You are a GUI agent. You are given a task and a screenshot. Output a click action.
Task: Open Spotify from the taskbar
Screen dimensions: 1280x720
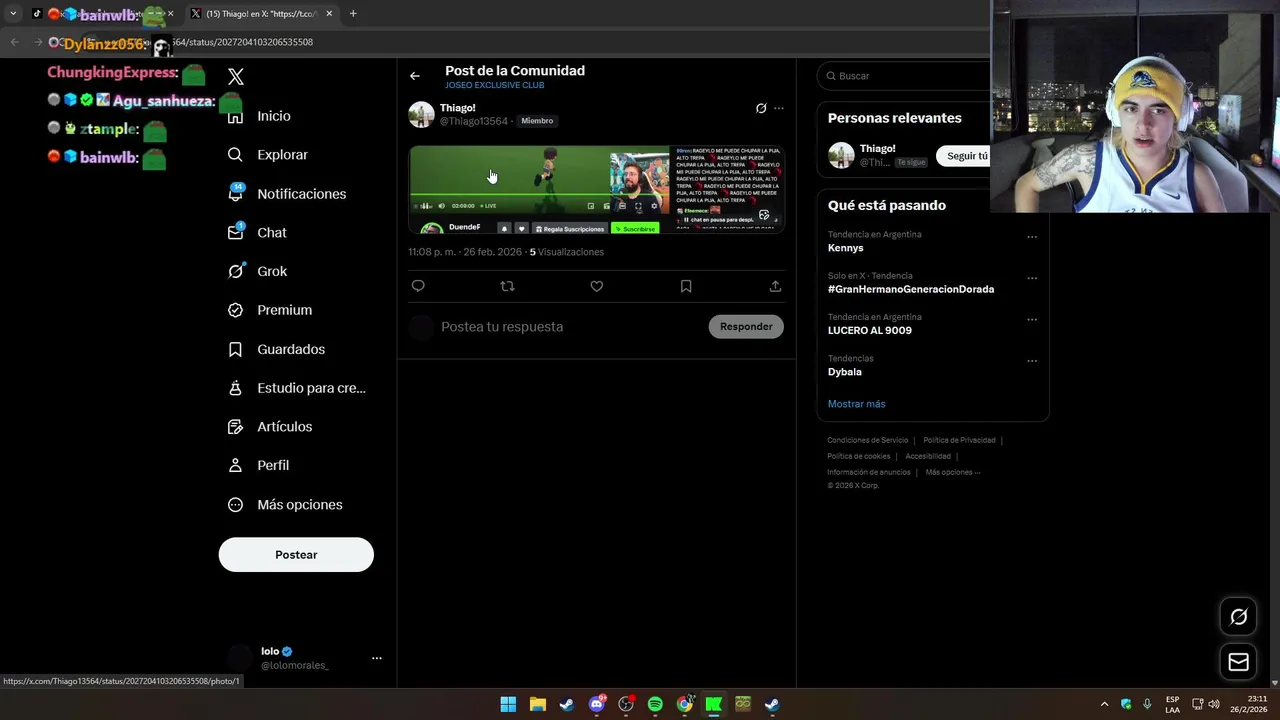[x=655, y=704]
